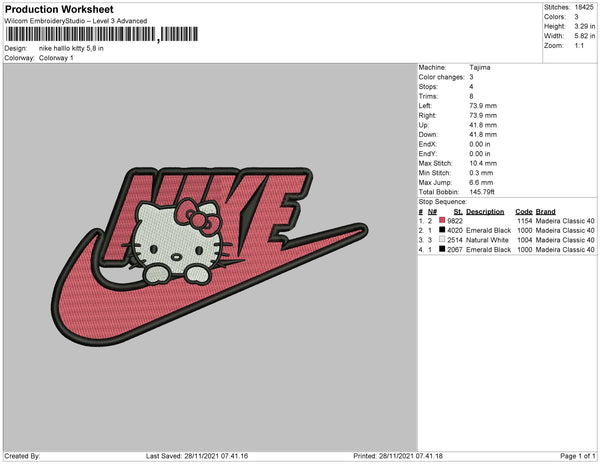Click the Machine value "Tajima"
600x464 pixels.
point(479,67)
